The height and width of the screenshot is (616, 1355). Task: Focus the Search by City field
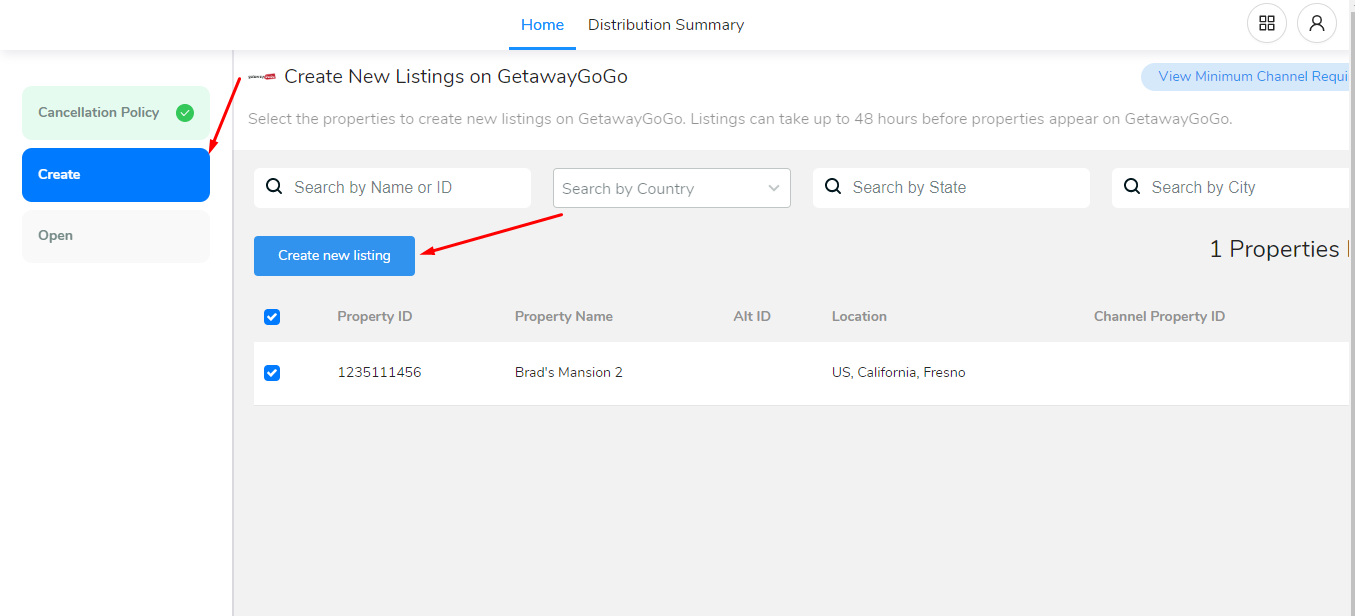pos(1232,188)
